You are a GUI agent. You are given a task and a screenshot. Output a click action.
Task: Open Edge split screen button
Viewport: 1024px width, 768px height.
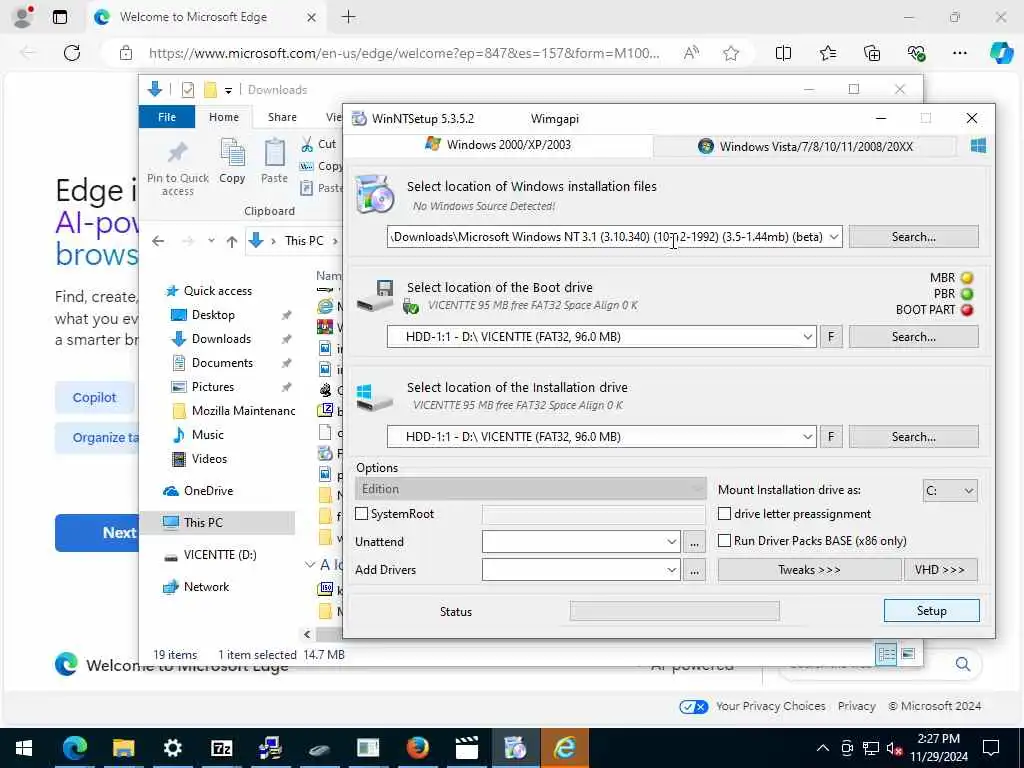(x=783, y=53)
